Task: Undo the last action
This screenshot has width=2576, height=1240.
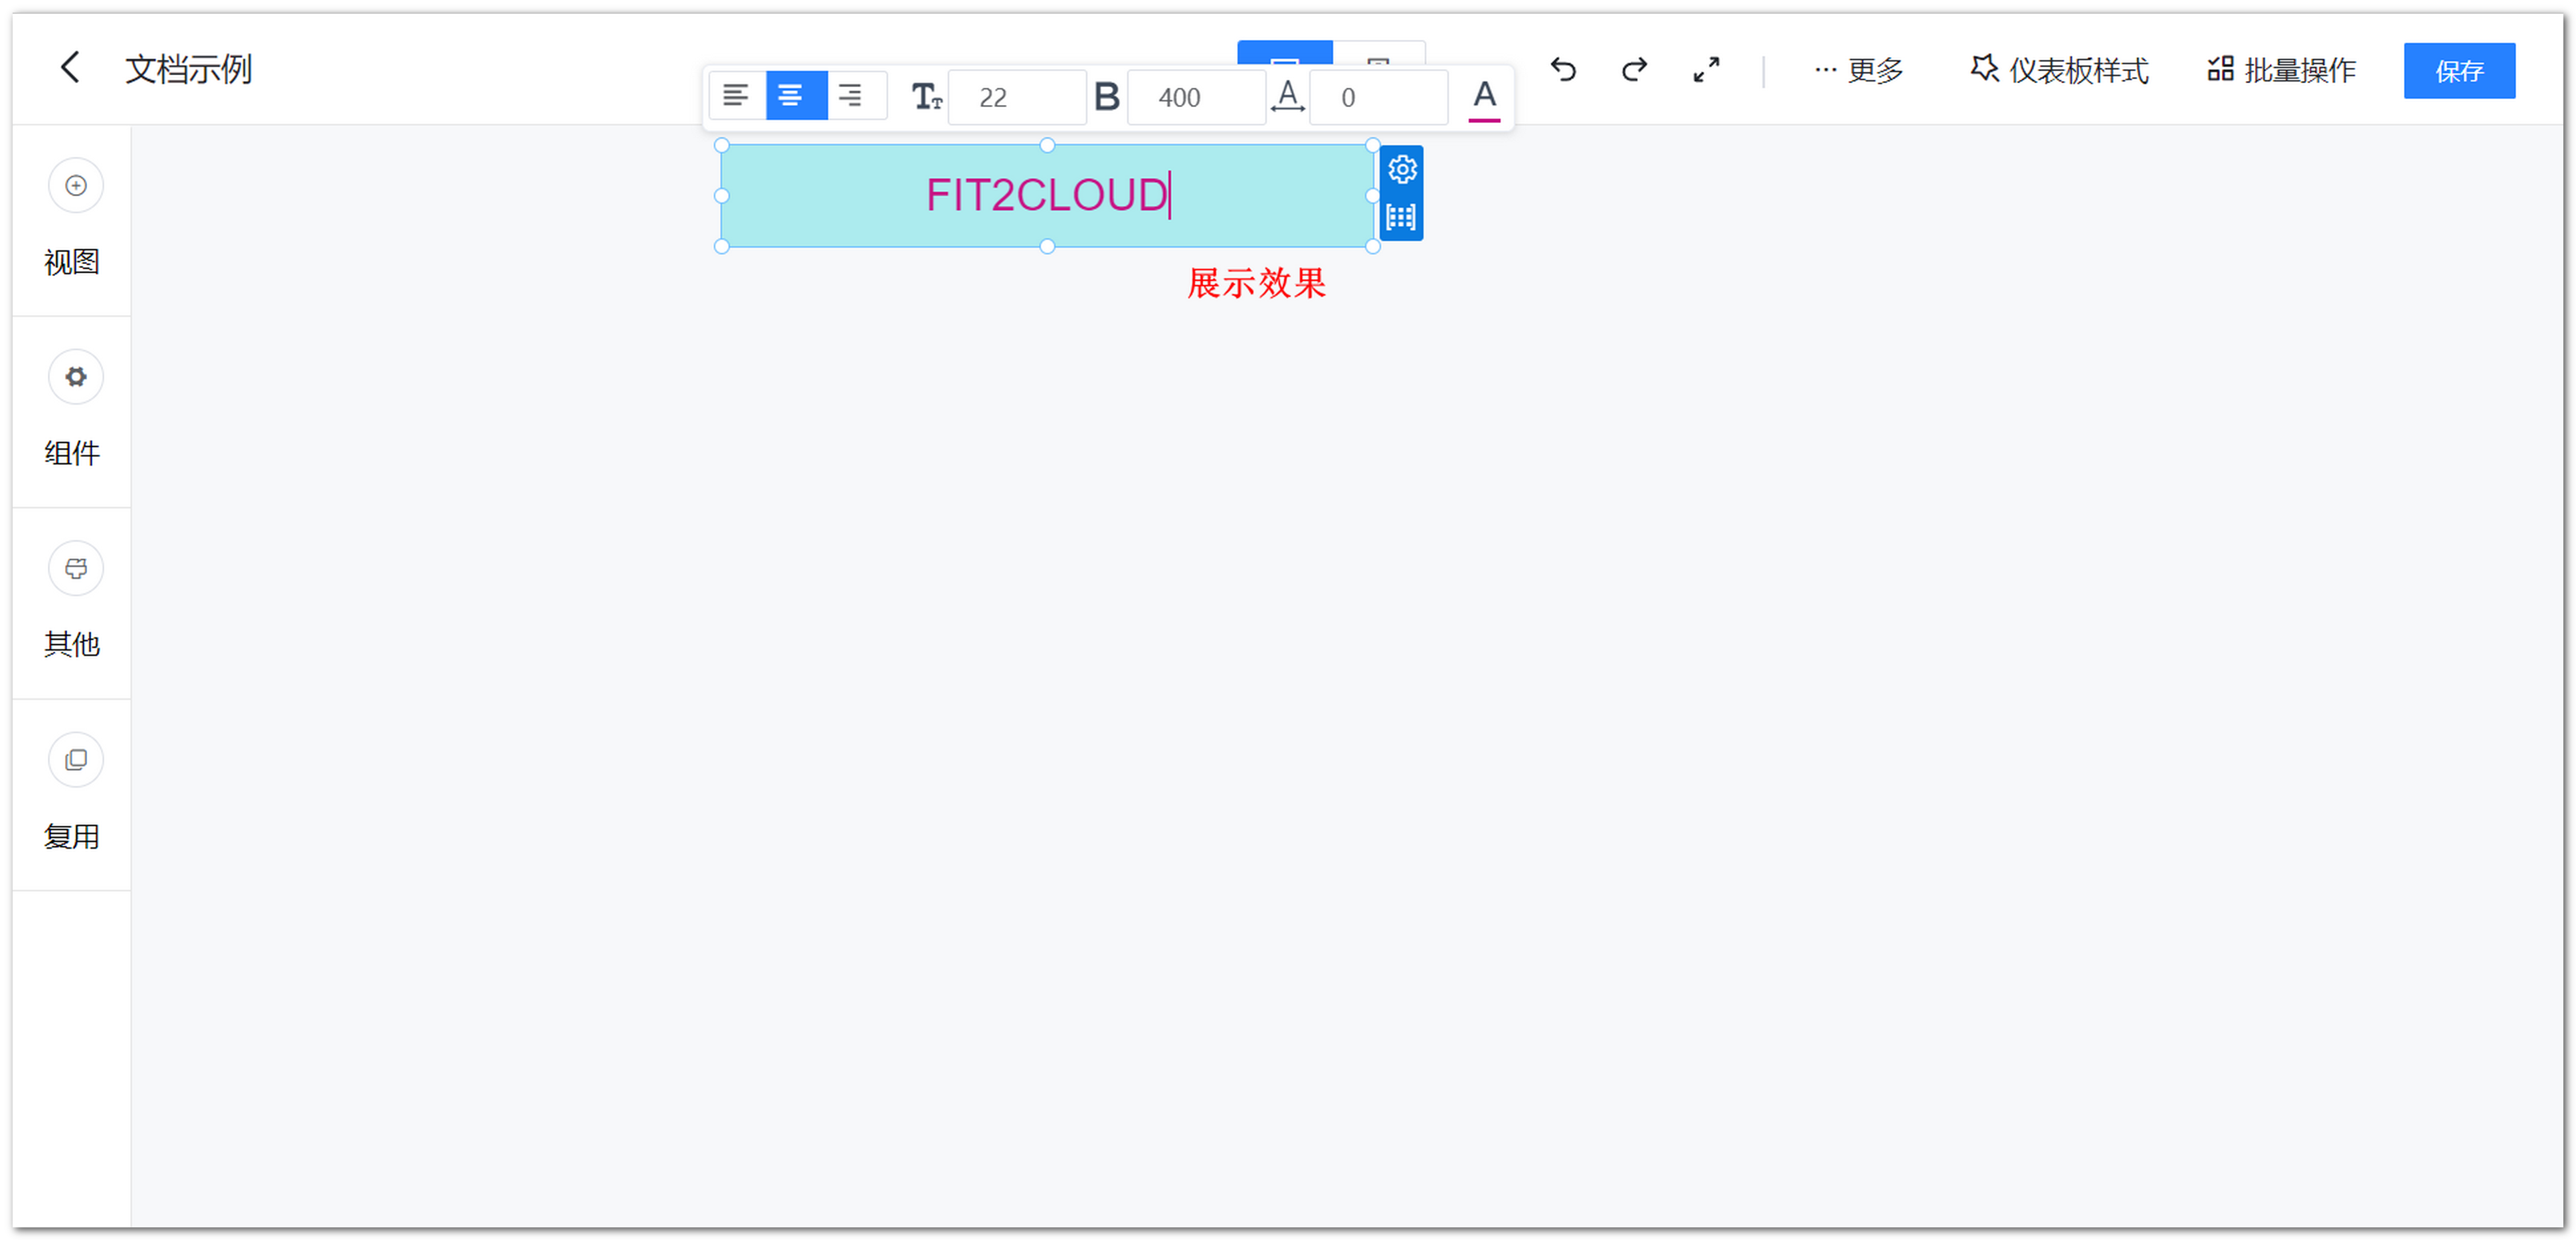Action: click(x=1563, y=69)
